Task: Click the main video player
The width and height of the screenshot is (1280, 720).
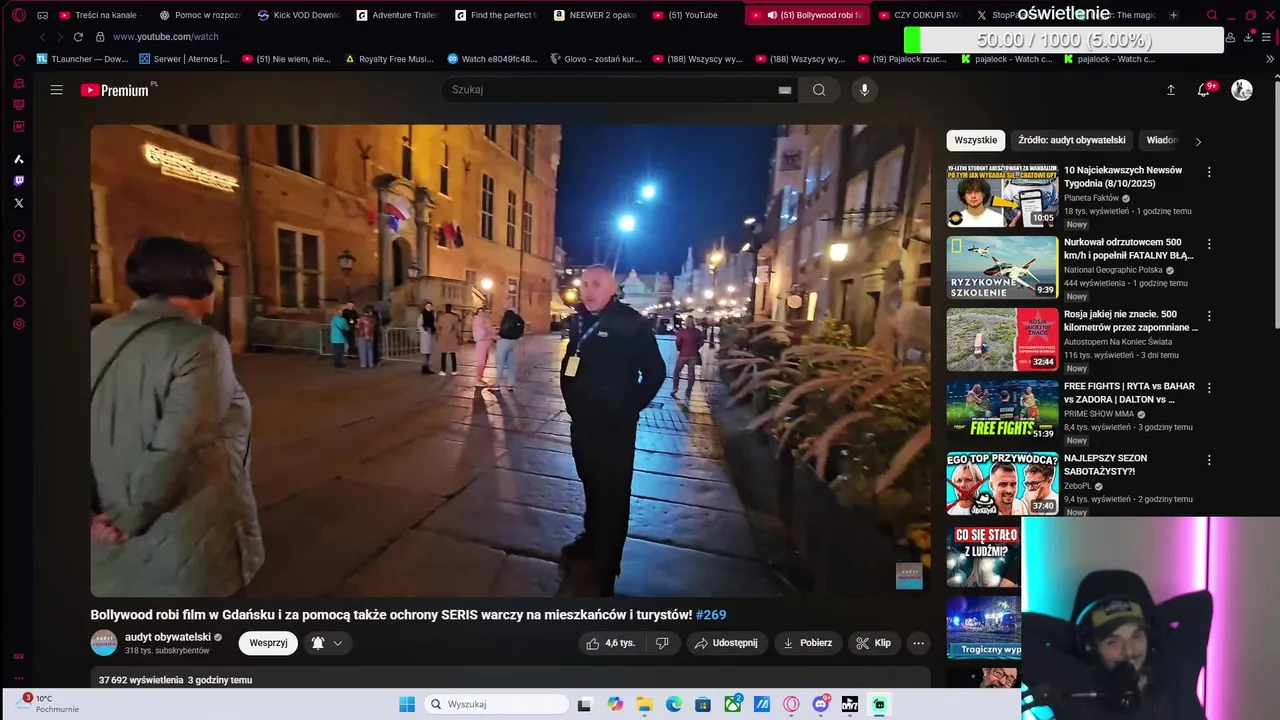Action: coord(510,361)
